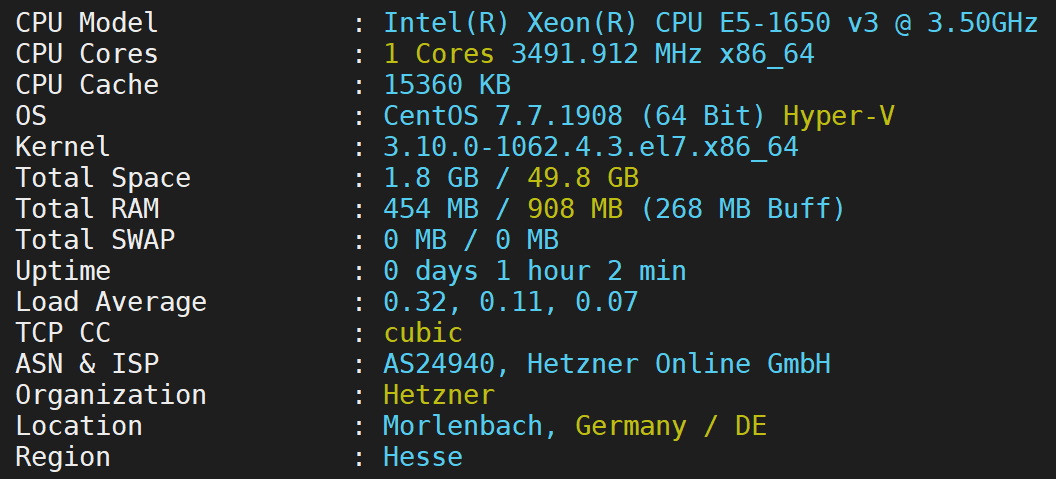Viewport: 1056px width, 479px height.
Task: Click the Hetzner Online GmbH ISP name
Action: point(678,364)
